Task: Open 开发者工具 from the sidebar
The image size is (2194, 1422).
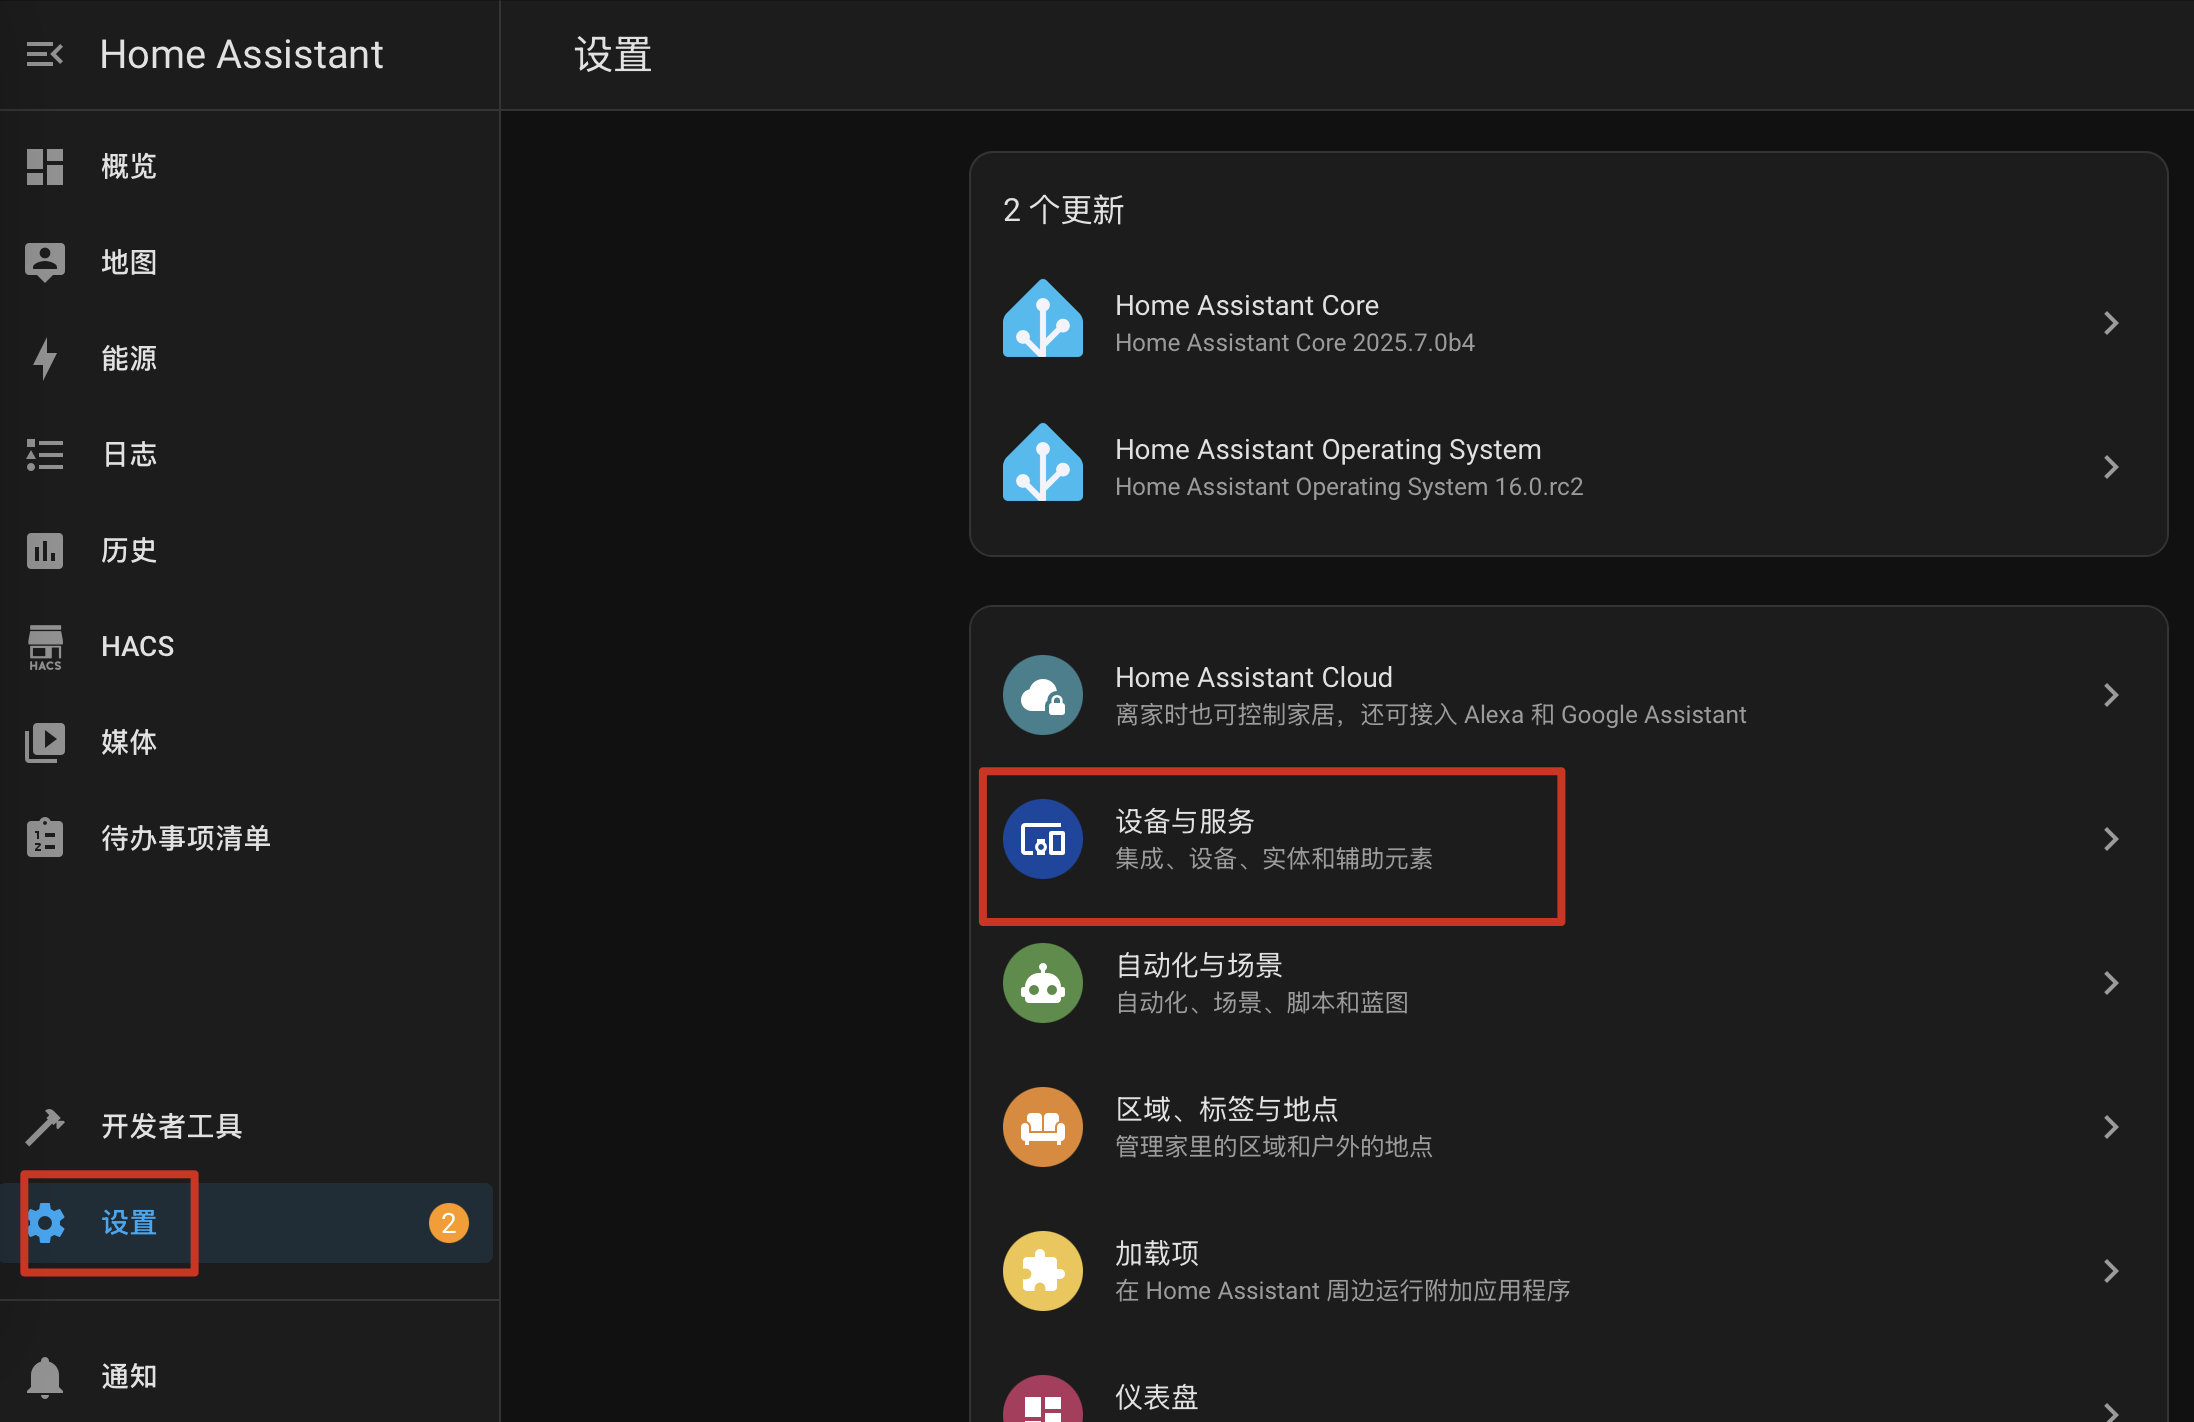Action: pyautogui.click(x=248, y=1126)
